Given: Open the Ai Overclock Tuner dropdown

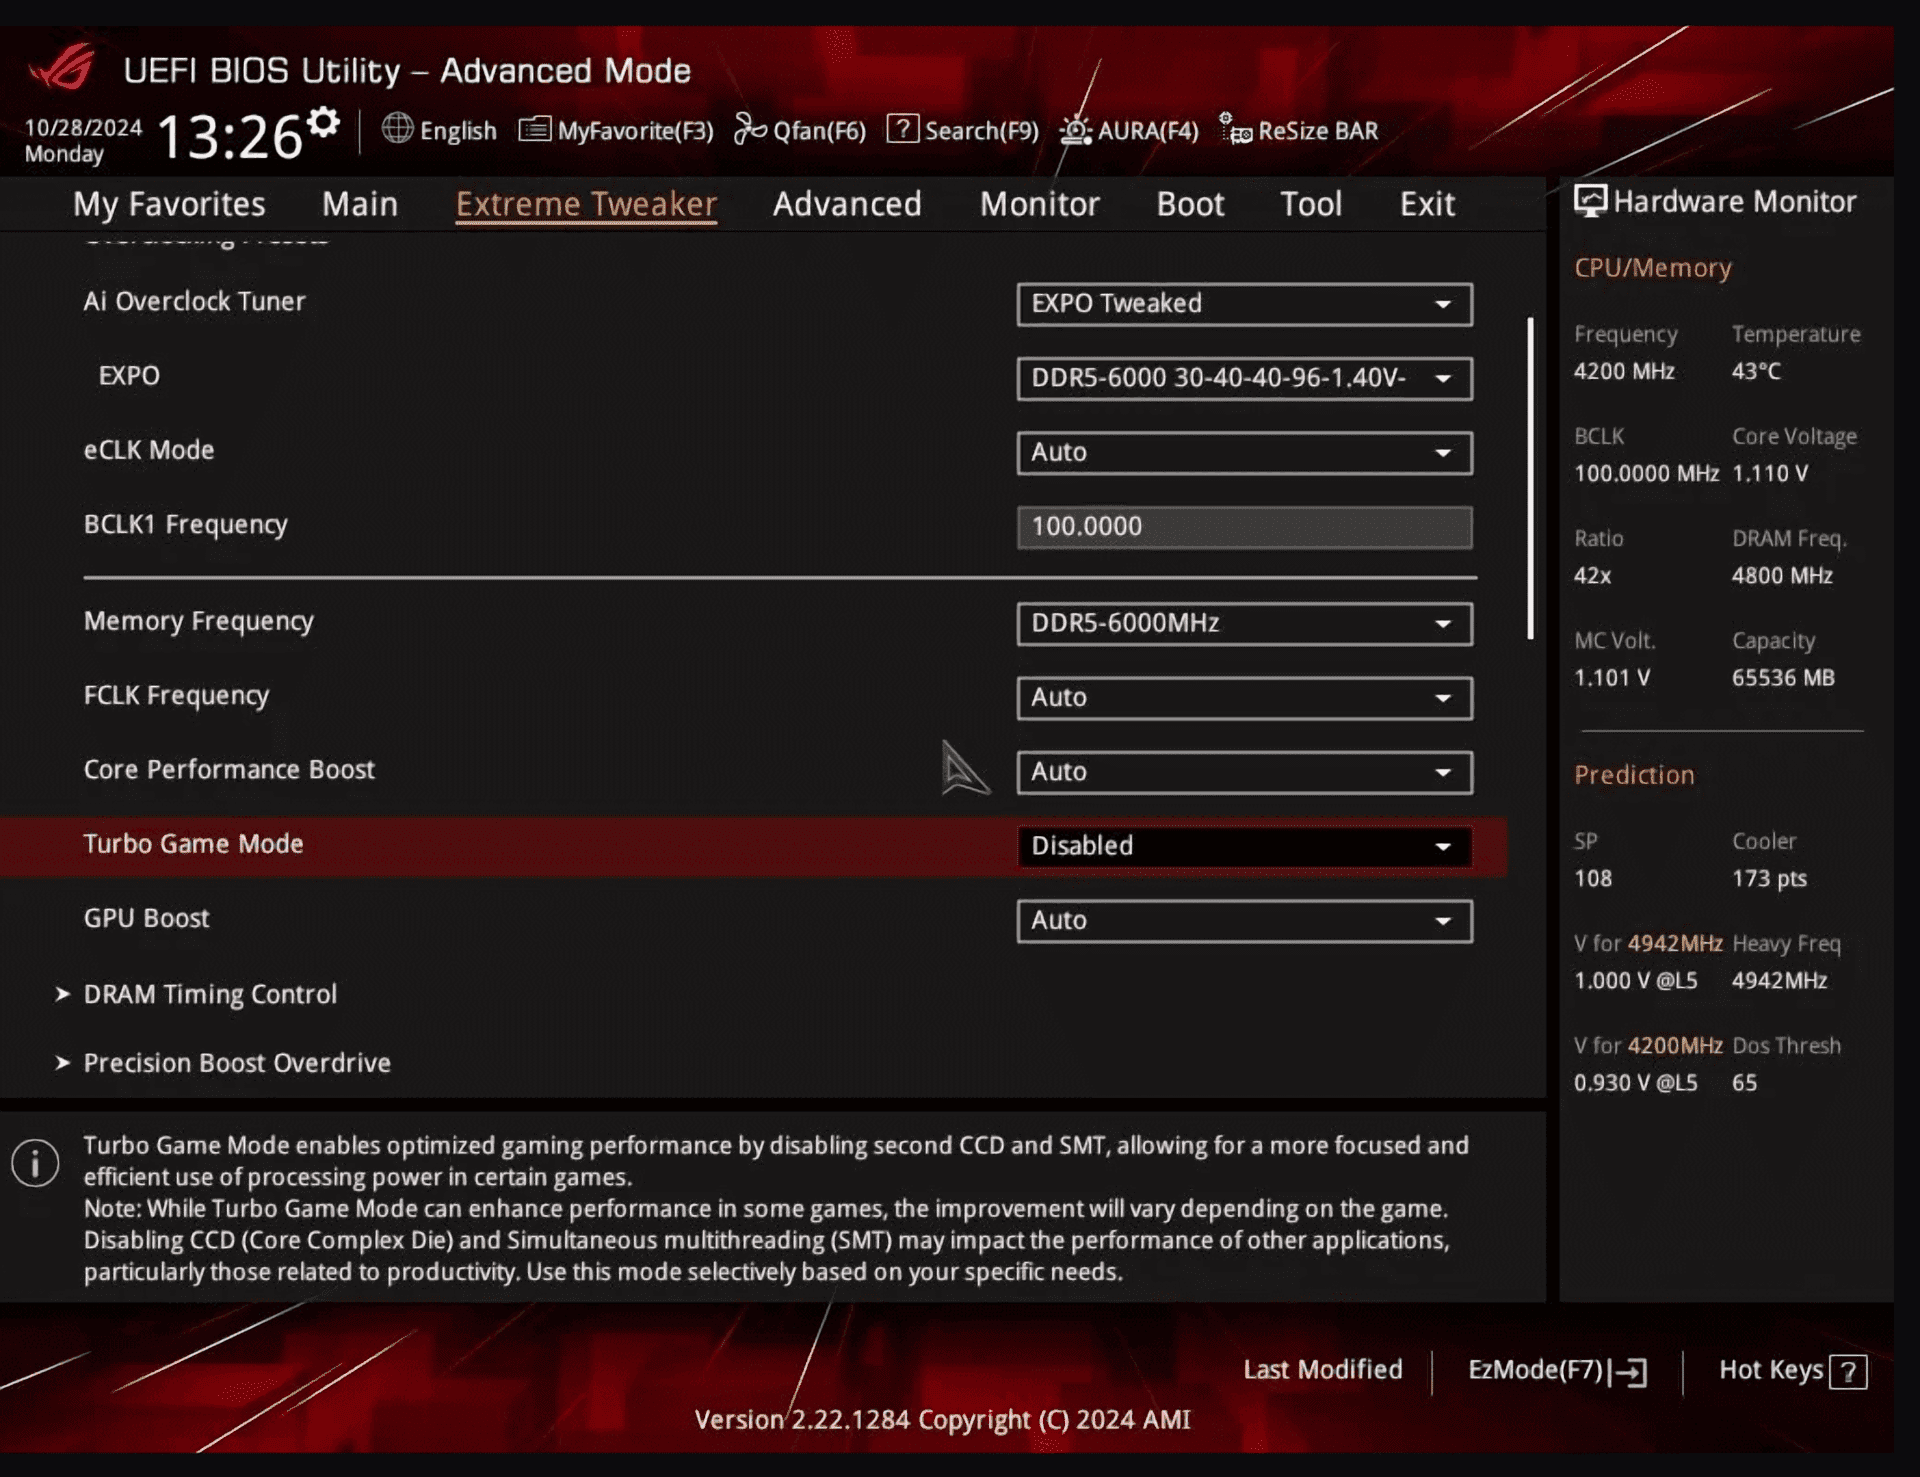Looking at the screenshot, I should (x=1243, y=304).
